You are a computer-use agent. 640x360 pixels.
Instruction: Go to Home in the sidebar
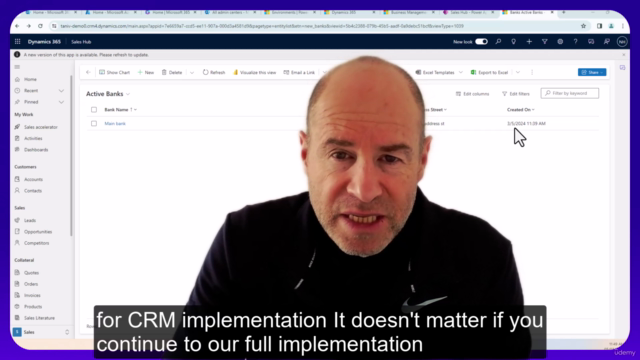click(30, 79)
